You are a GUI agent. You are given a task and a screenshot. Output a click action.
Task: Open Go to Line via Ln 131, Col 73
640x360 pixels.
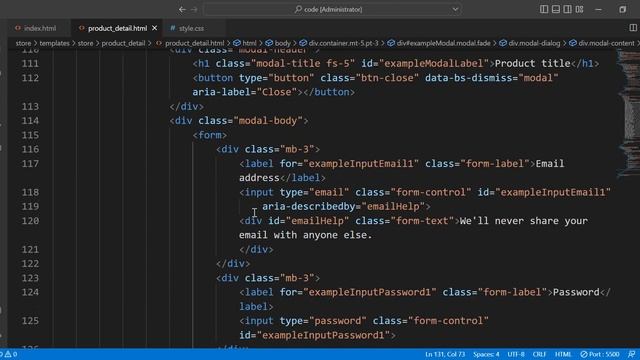tap(445, 354)
